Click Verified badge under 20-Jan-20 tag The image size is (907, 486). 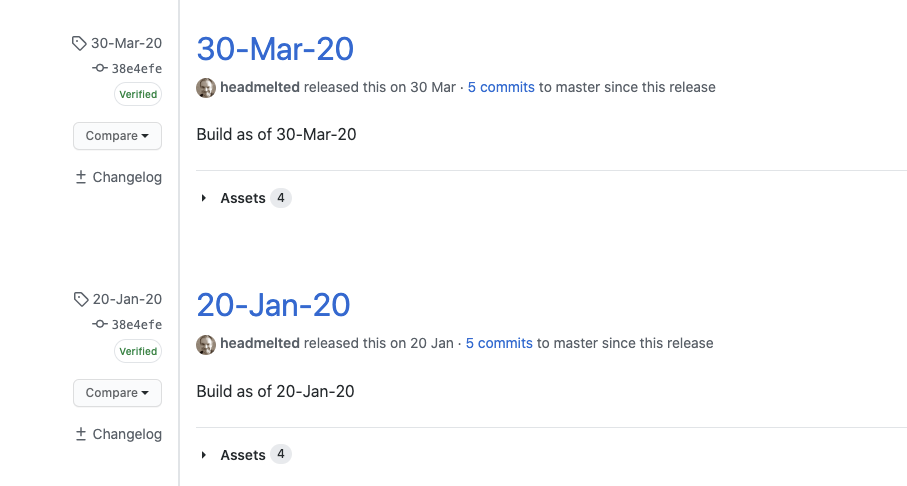pyautogui.click(x=138, y=351)
